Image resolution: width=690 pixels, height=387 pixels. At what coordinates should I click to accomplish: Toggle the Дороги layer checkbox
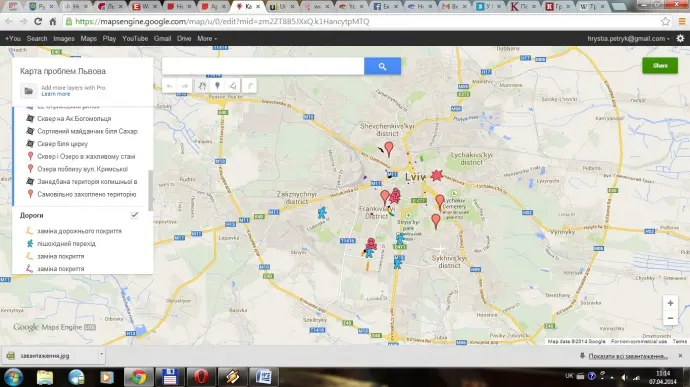[134, 215]
